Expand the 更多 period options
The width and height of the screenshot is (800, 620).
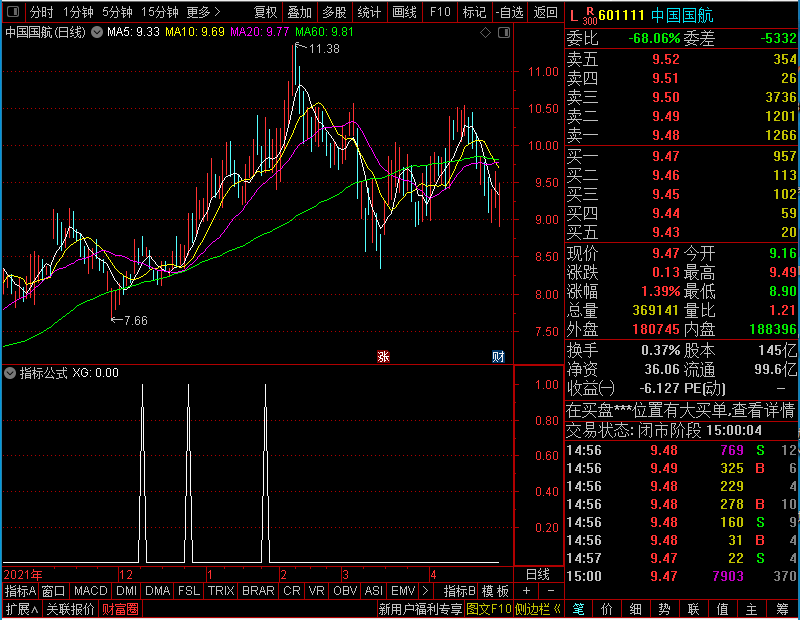pos(204,12)
